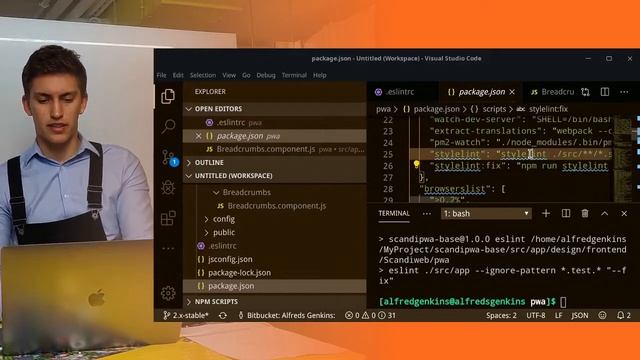
Task: Expand the NPM Scripts section
Action: click(x=274, y=302)
